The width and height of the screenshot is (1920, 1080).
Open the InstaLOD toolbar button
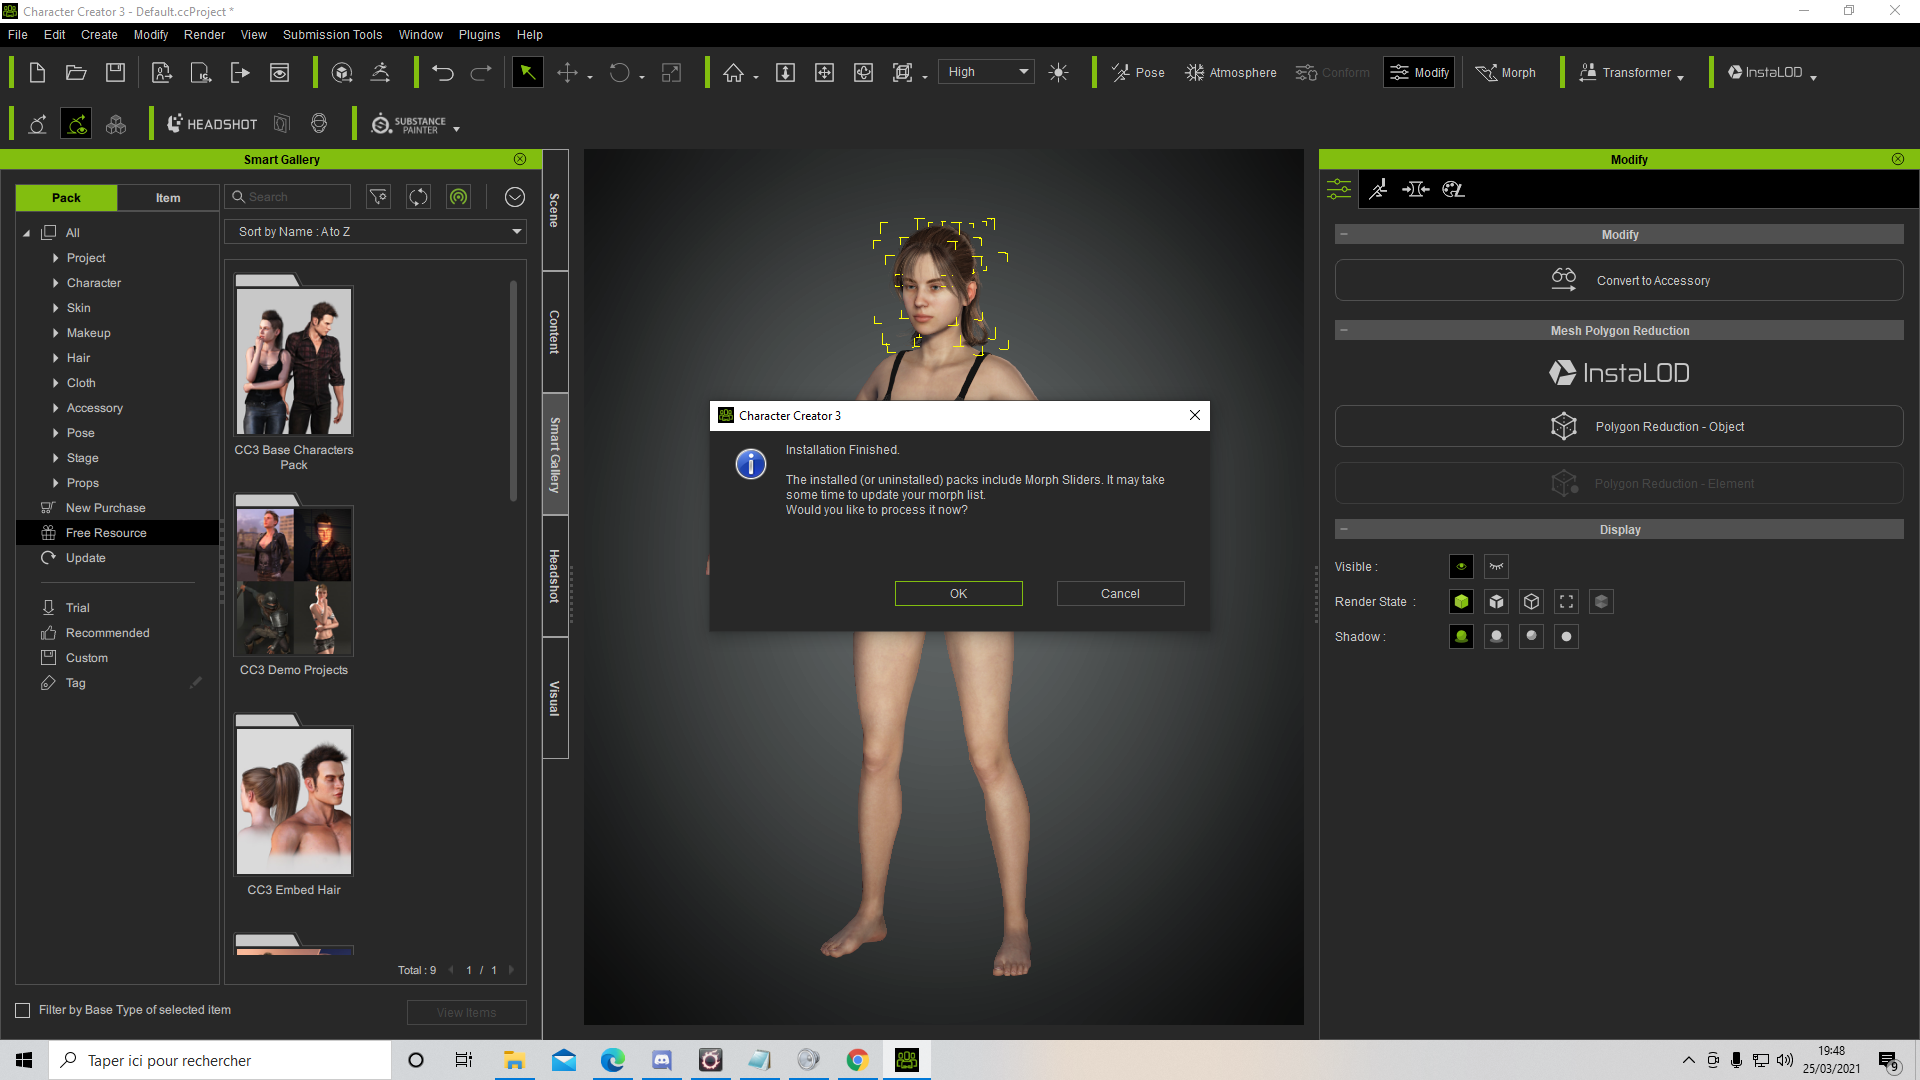(x=1765, y=73)
